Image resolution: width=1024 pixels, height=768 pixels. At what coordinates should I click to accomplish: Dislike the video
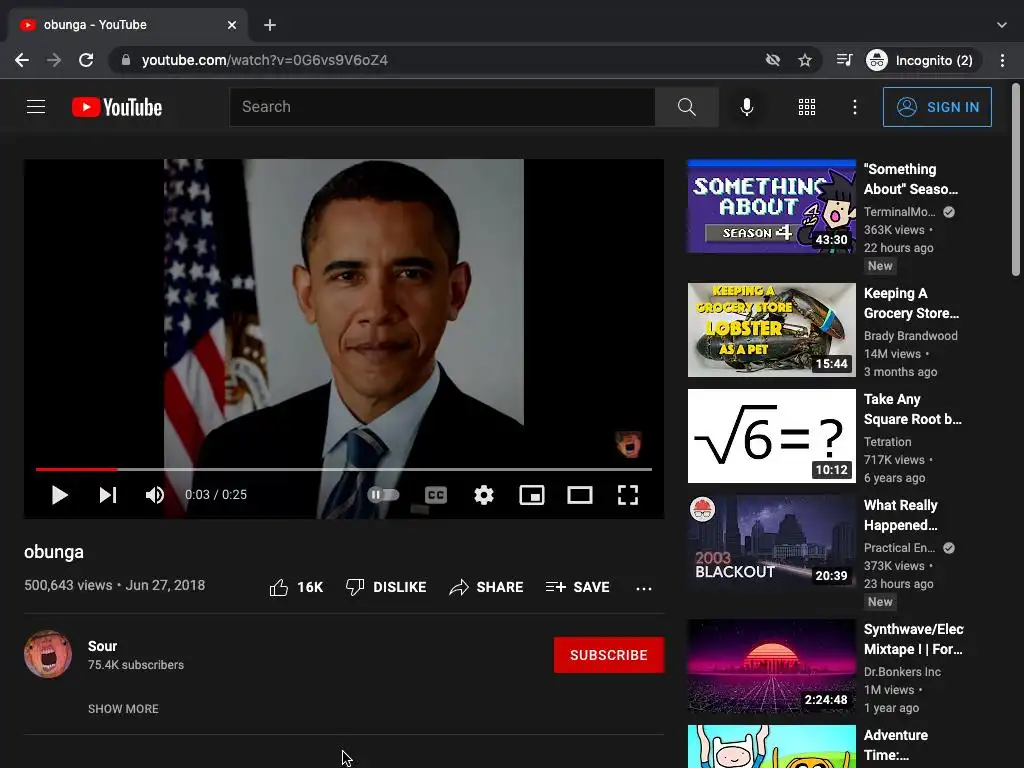point(386,587)
